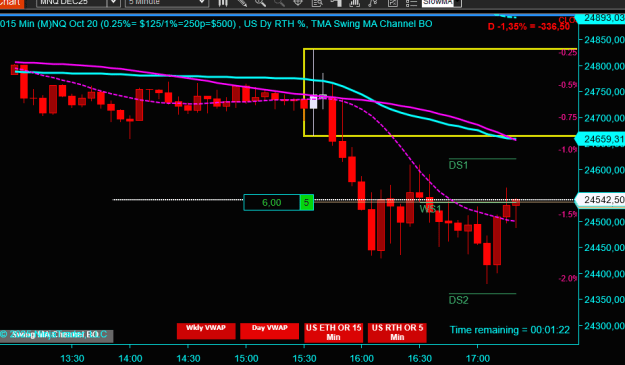The width and height of the screenshot is (625, 365).
Task: Click the list view icon beside SlowMA
Action: tap(411, 3)
